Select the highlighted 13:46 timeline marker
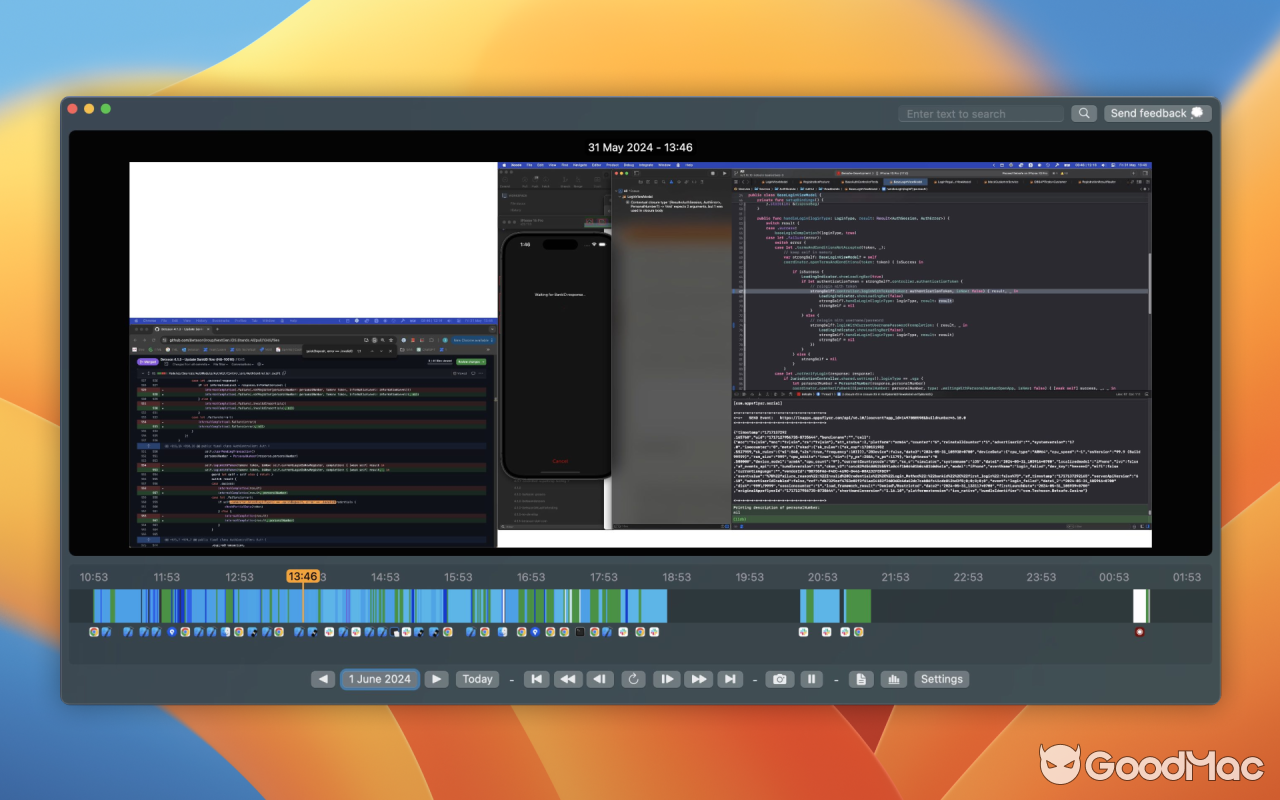 click(x=304, y=576)
